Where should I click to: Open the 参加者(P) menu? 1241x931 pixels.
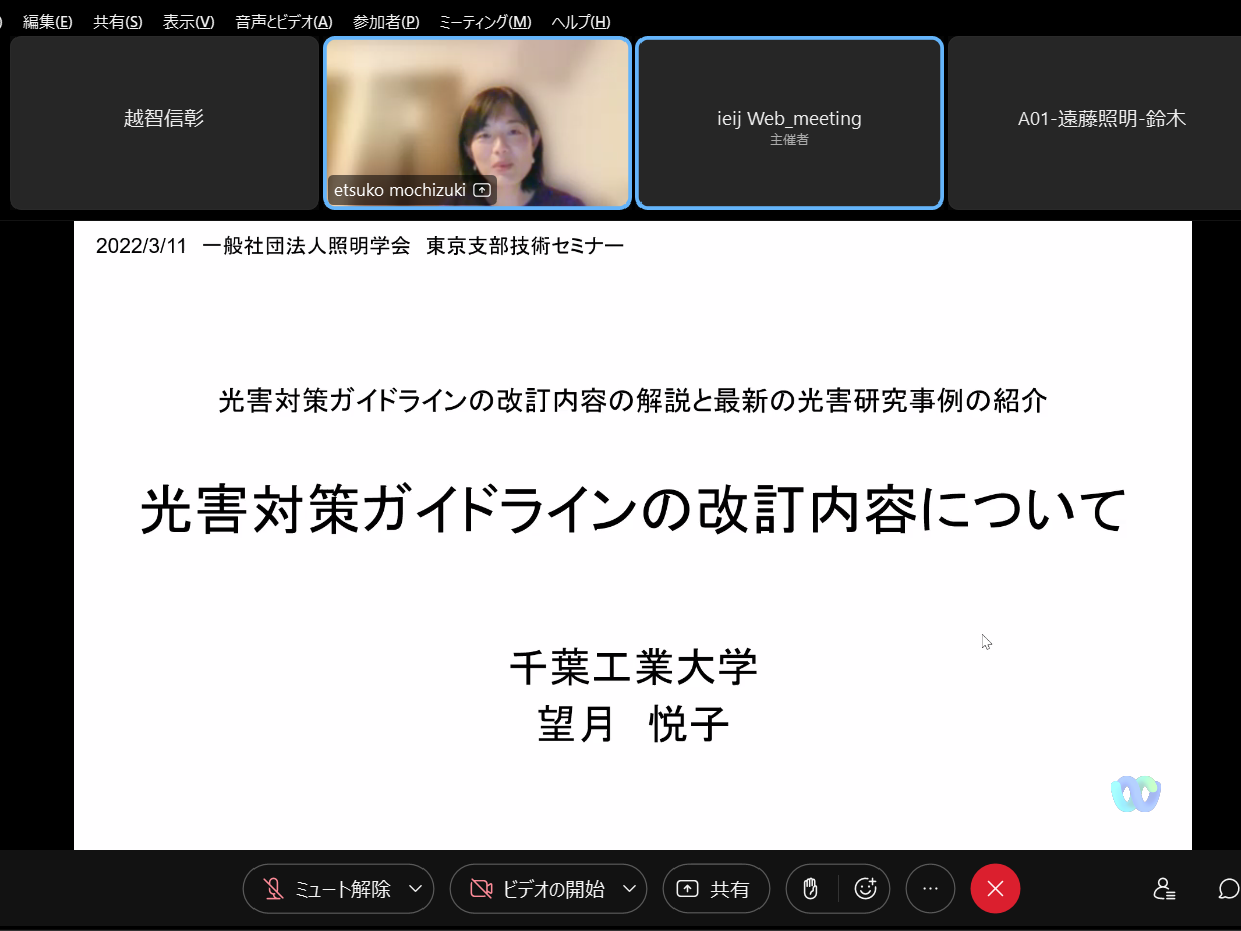pos(386,22)
